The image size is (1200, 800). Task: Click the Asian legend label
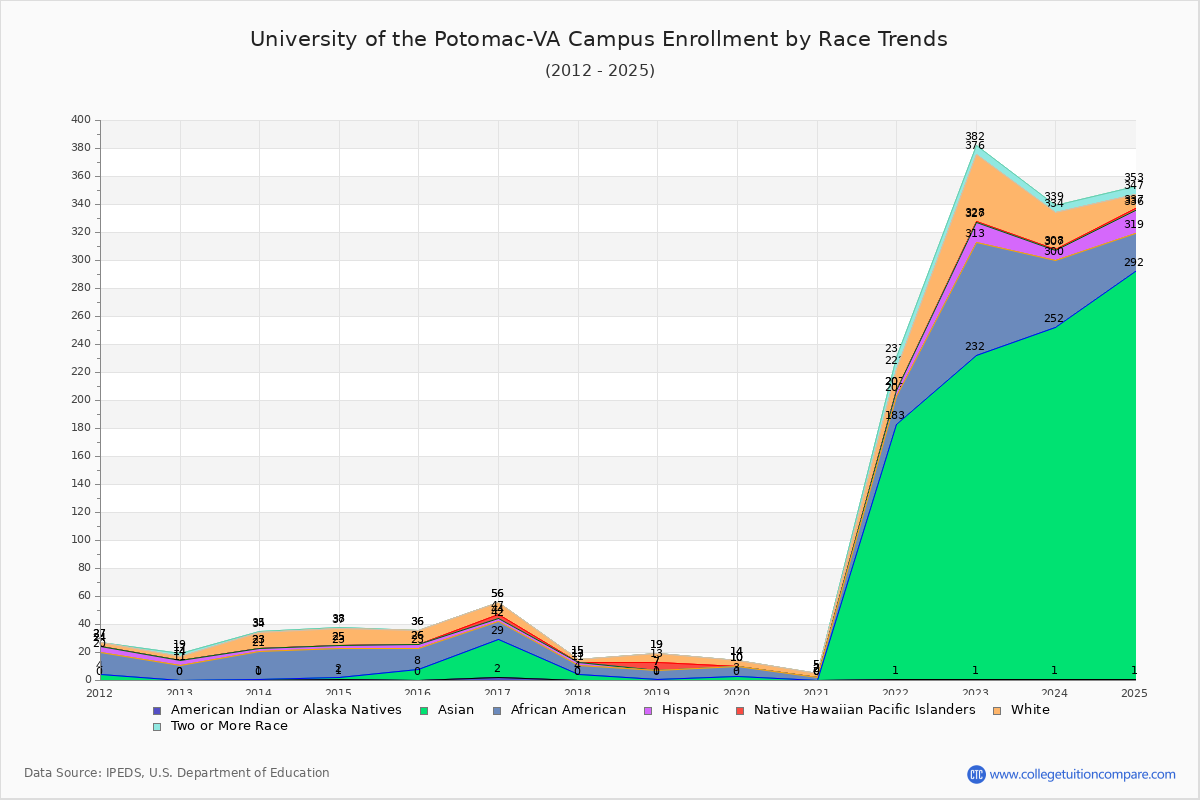pyautogui.click(x=454, y=710)
